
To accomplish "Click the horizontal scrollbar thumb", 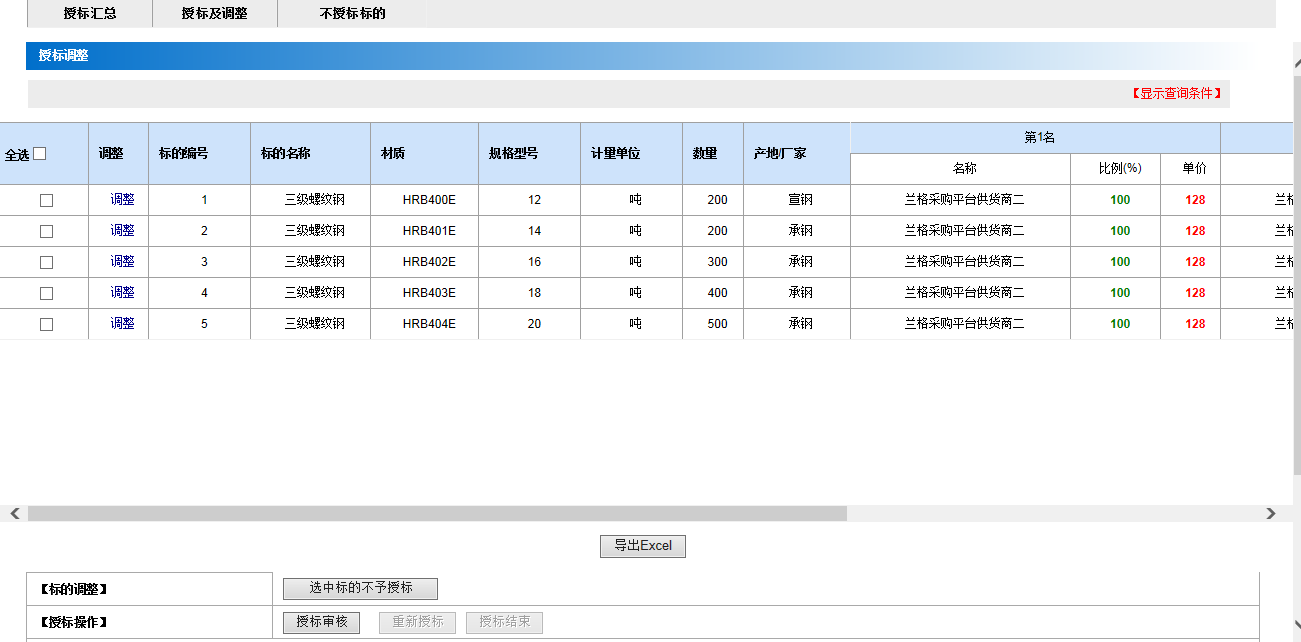I will click(437, 514).
